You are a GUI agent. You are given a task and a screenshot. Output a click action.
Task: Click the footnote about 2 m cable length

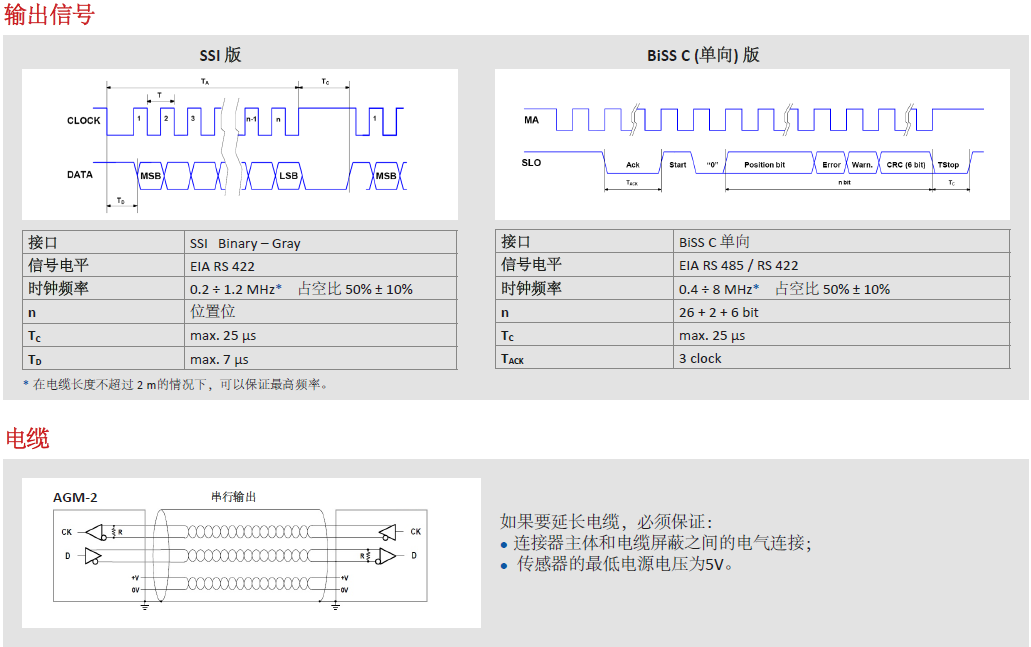[176, 384]
